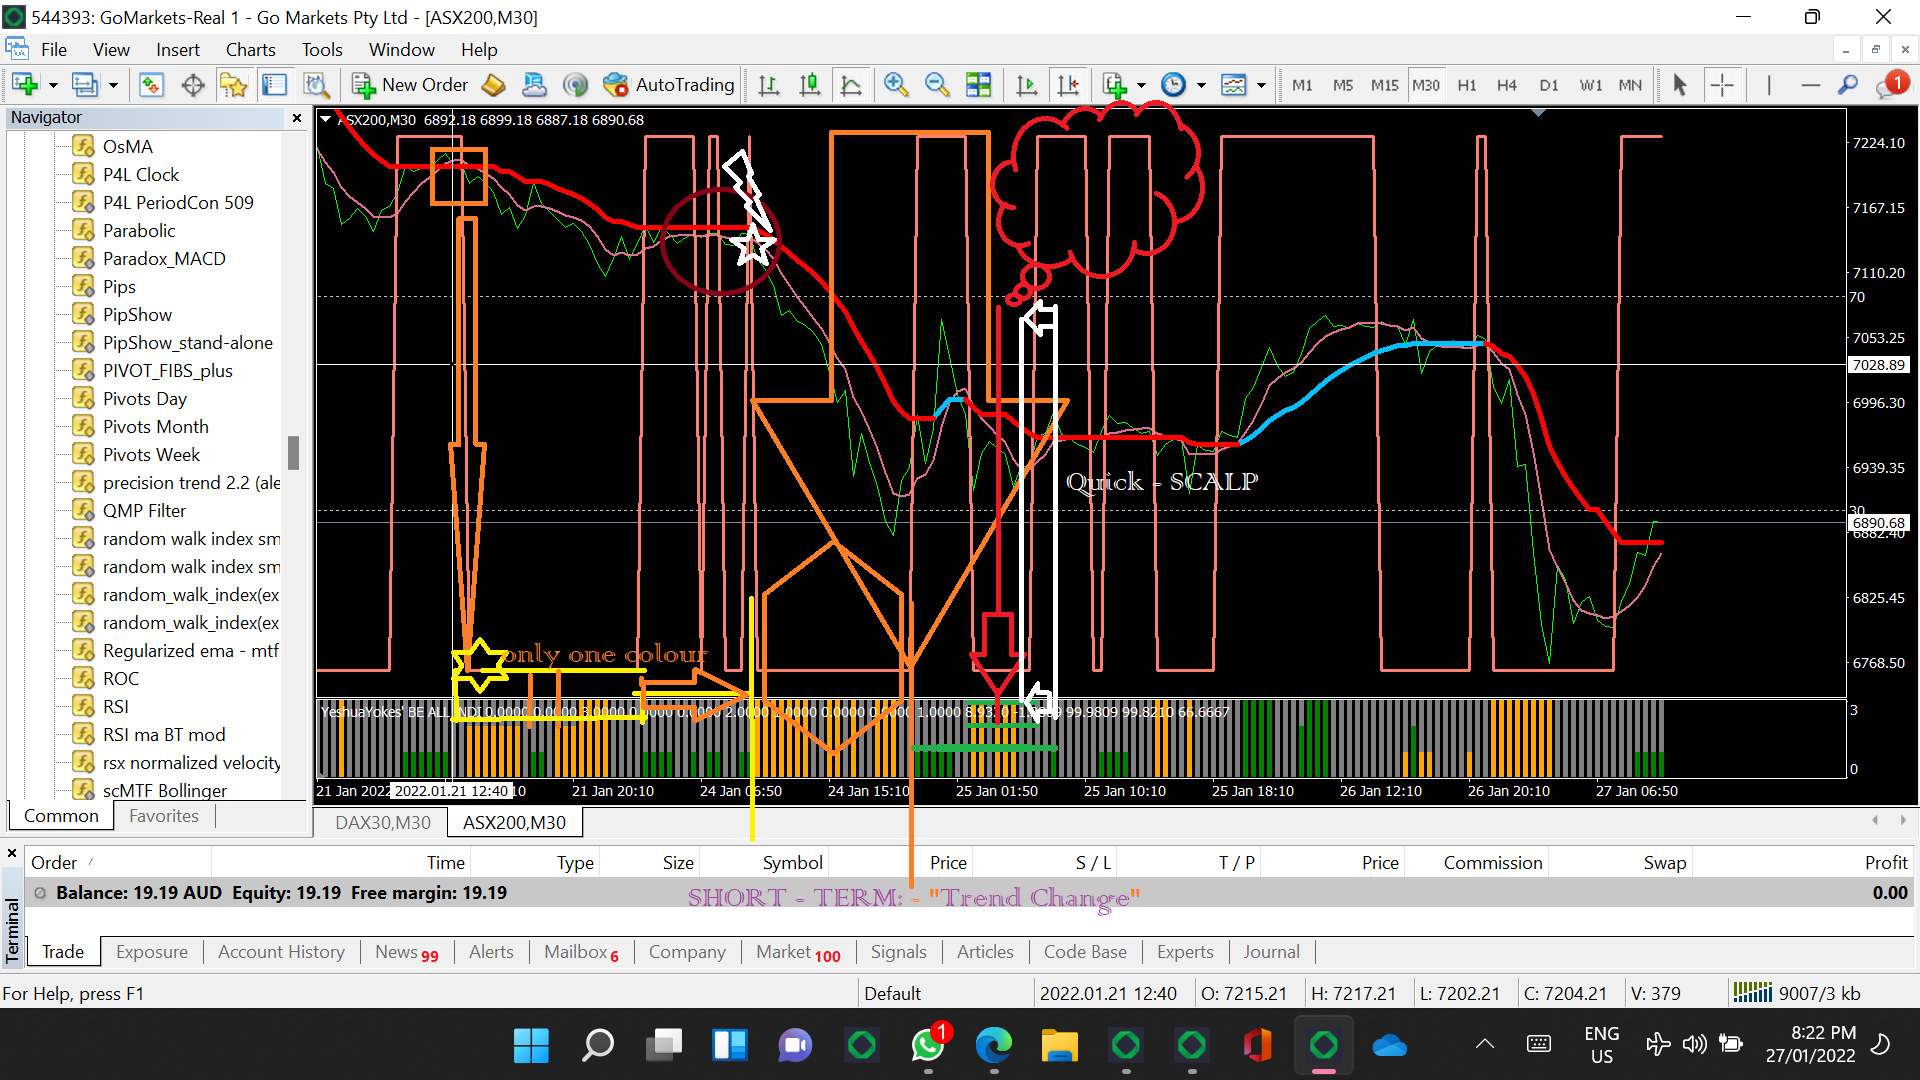
Task: Open indicators list dropdown arrow
Action: [x=1141, y=85]
